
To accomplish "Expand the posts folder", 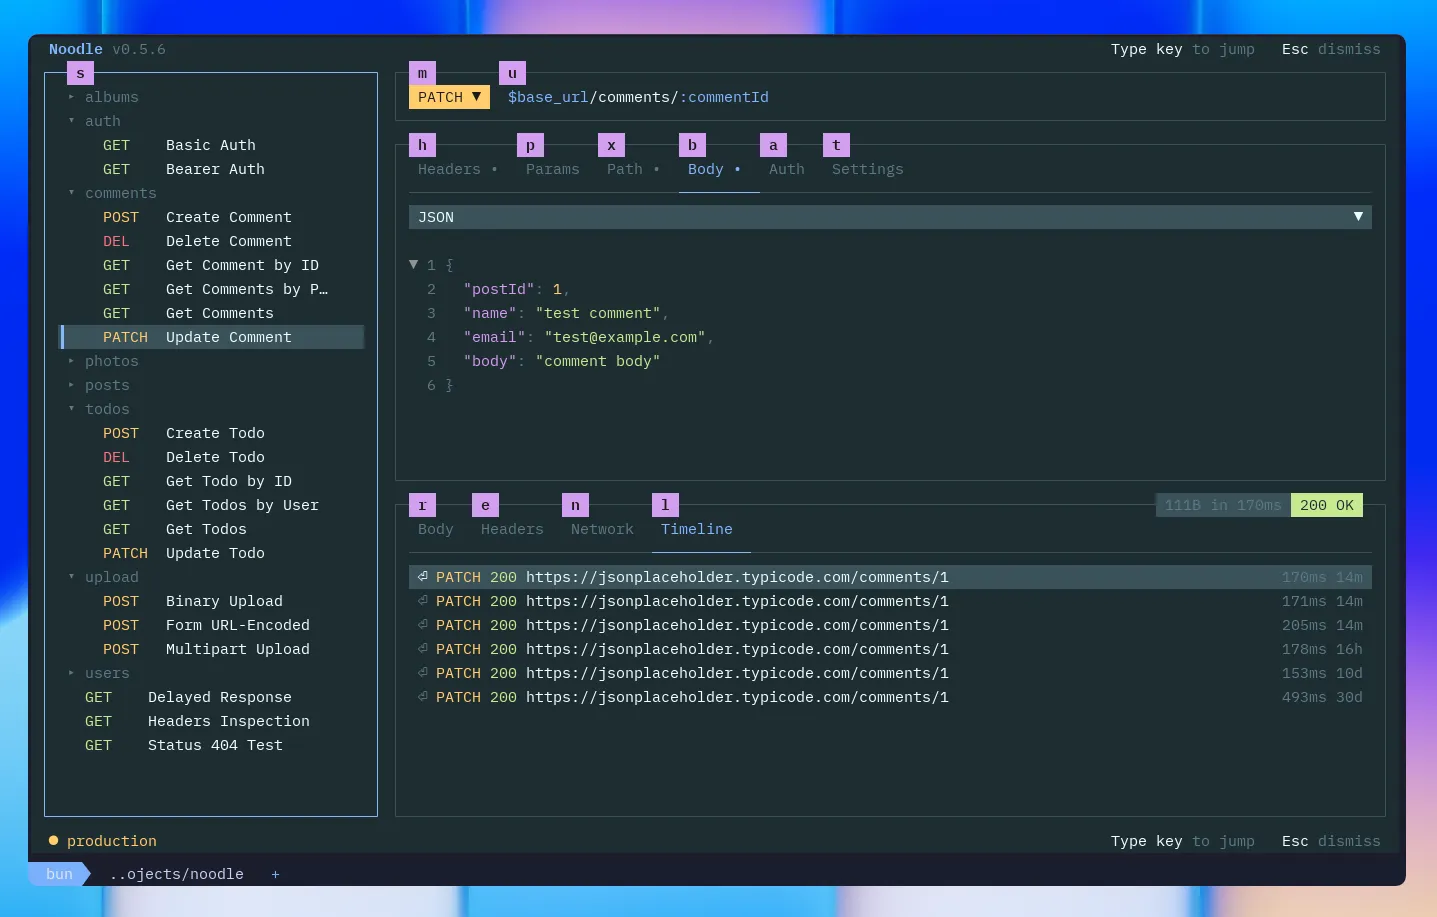I will coord(98,385).
